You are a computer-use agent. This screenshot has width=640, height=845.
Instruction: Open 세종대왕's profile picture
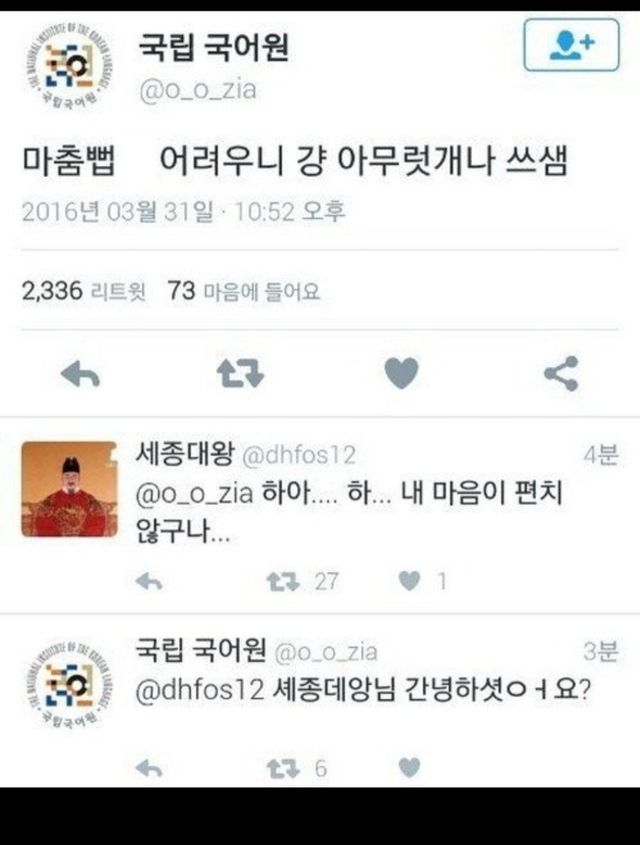point(69,489)
